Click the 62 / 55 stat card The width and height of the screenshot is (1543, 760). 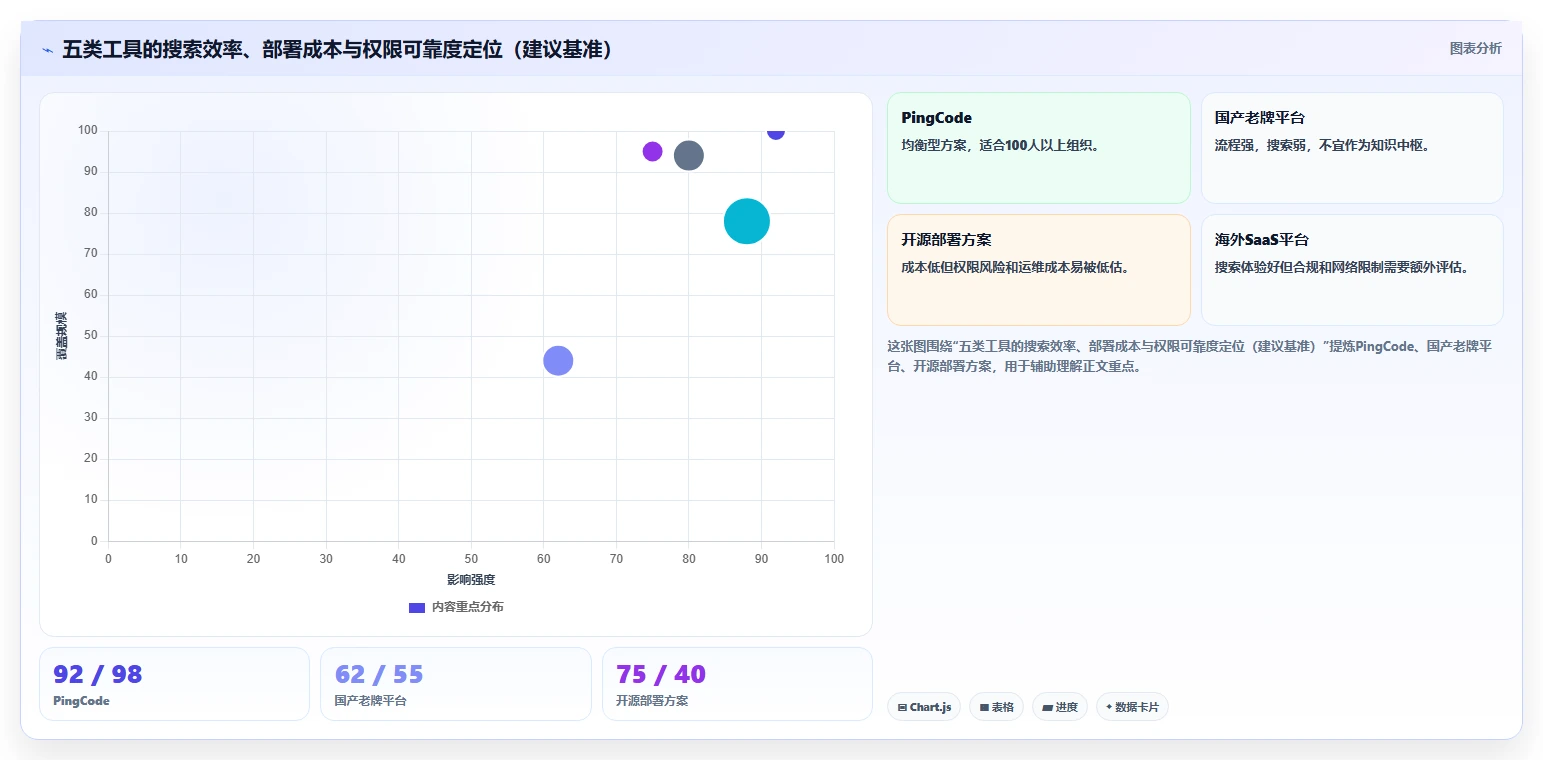tap(456, 684)
